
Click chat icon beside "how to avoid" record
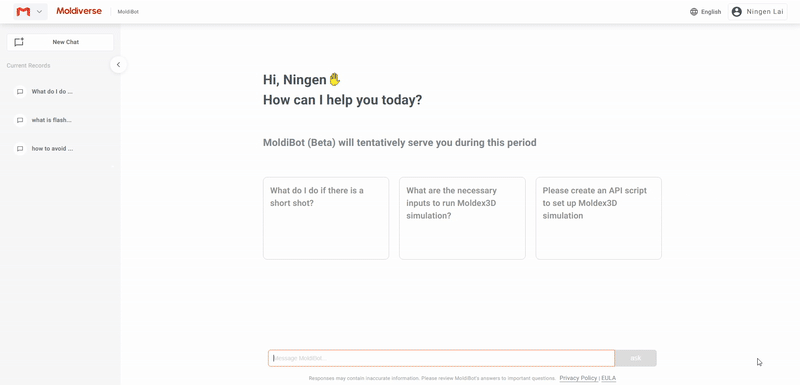(20, 149)
